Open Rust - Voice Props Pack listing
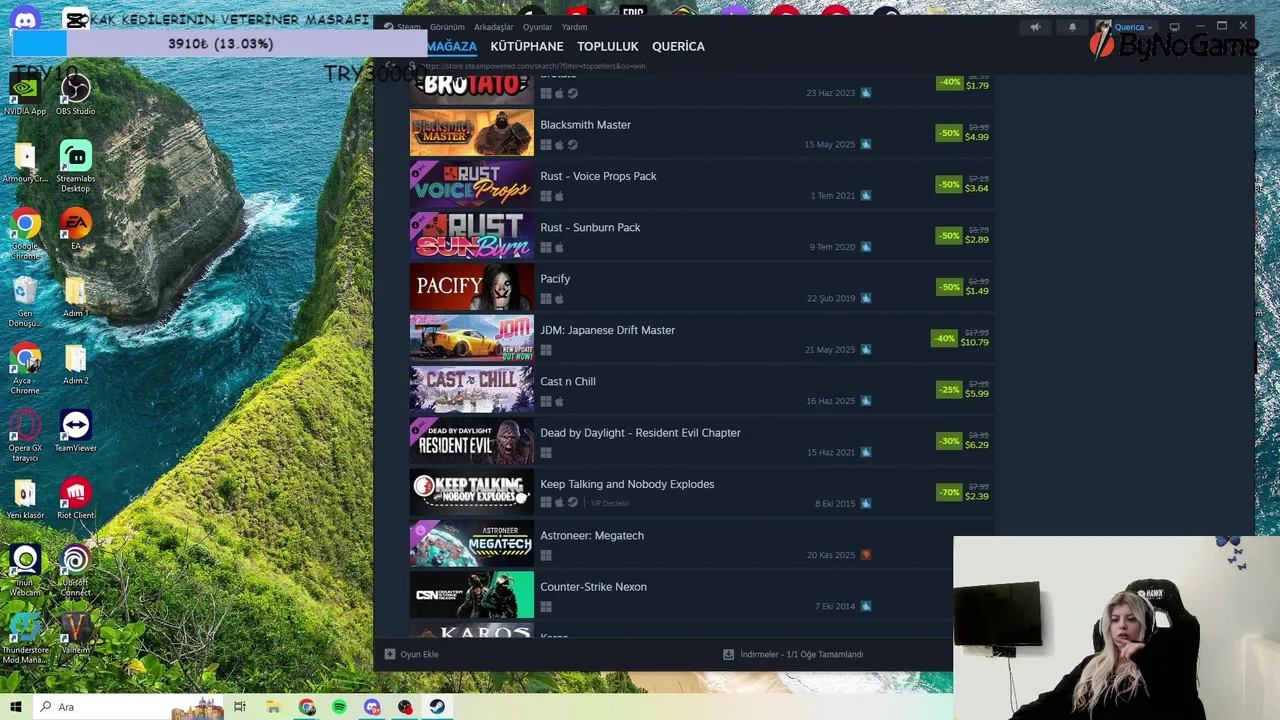The image size is (1280, 720). point(702,184)
